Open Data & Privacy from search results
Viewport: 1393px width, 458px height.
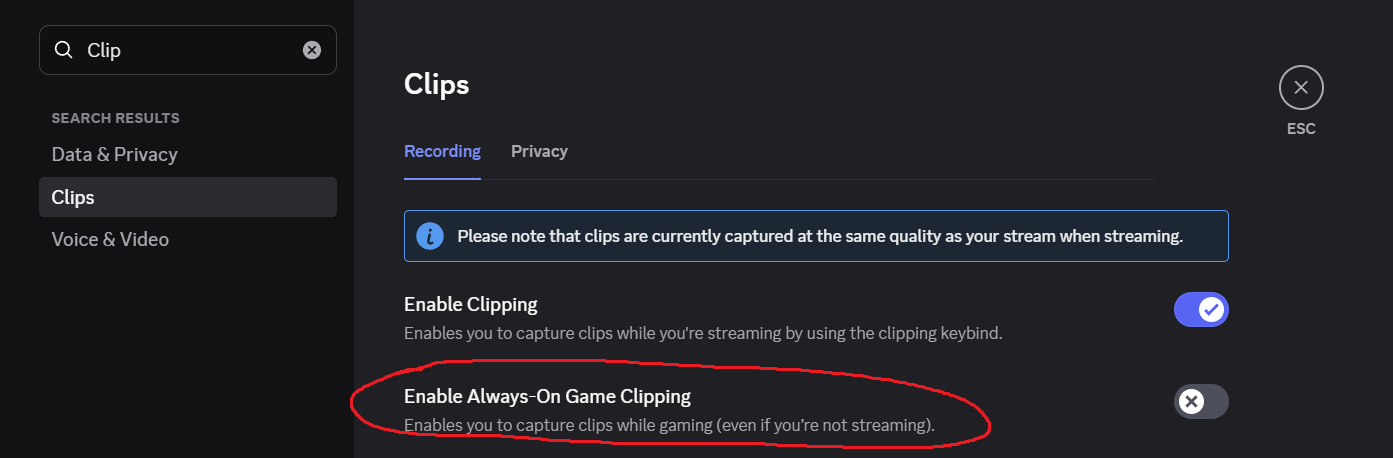pyautogui.click(x=114, y=154)
